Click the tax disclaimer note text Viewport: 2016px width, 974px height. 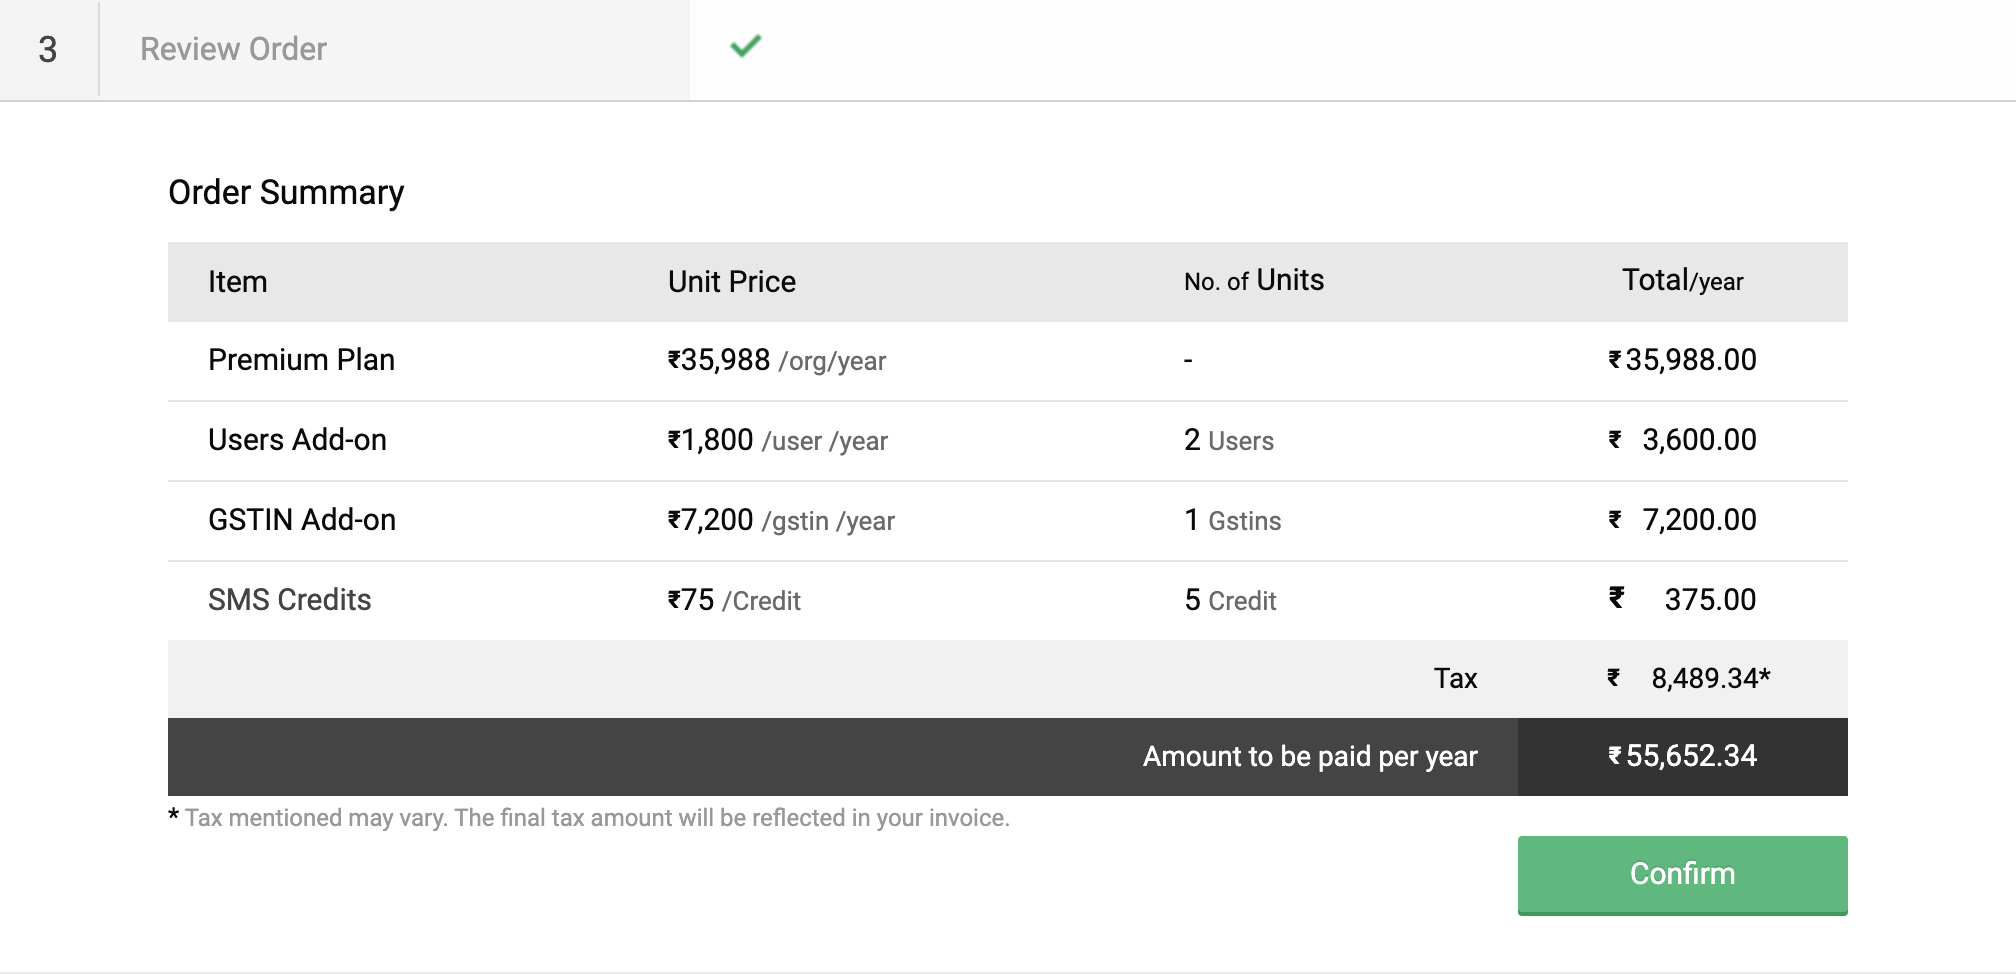(589, 818)
